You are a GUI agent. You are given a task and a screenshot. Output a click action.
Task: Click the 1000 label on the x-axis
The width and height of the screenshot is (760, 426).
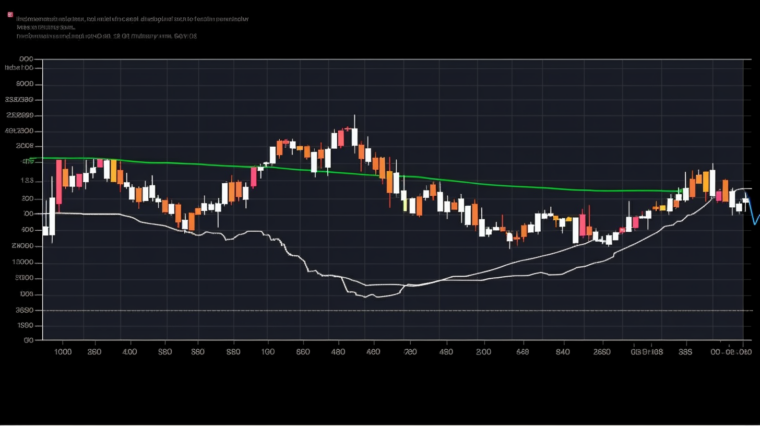pyautogui.click(x=63, y=351)
